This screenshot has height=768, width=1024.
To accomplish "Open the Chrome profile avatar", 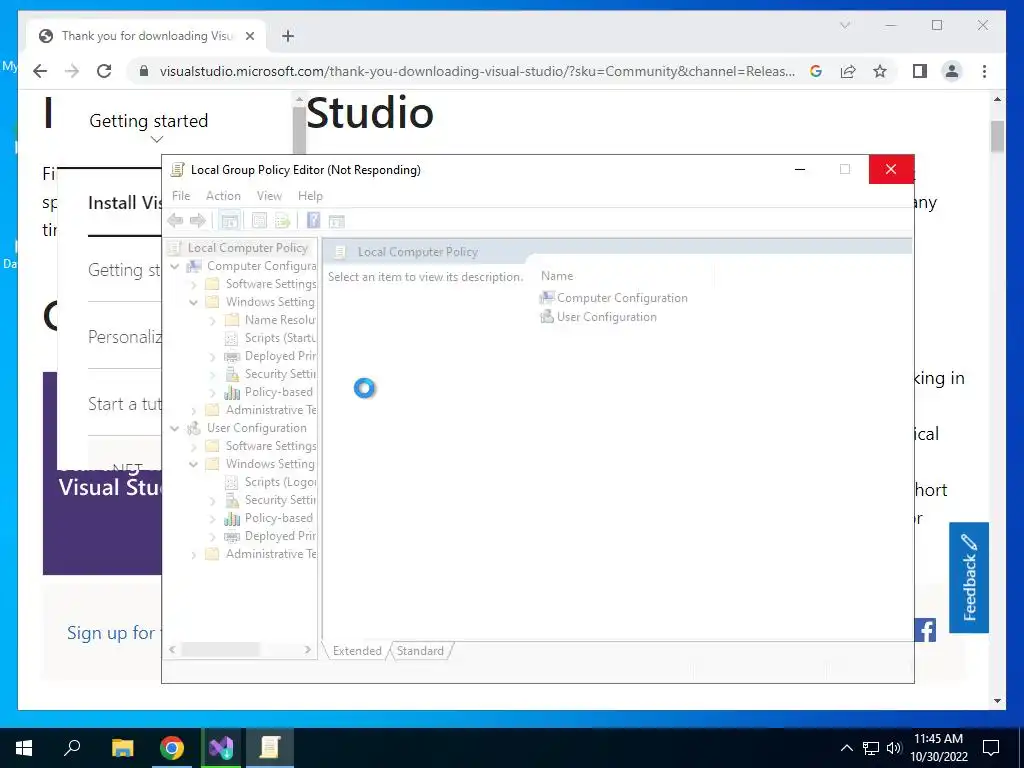I will click(952, 71).
